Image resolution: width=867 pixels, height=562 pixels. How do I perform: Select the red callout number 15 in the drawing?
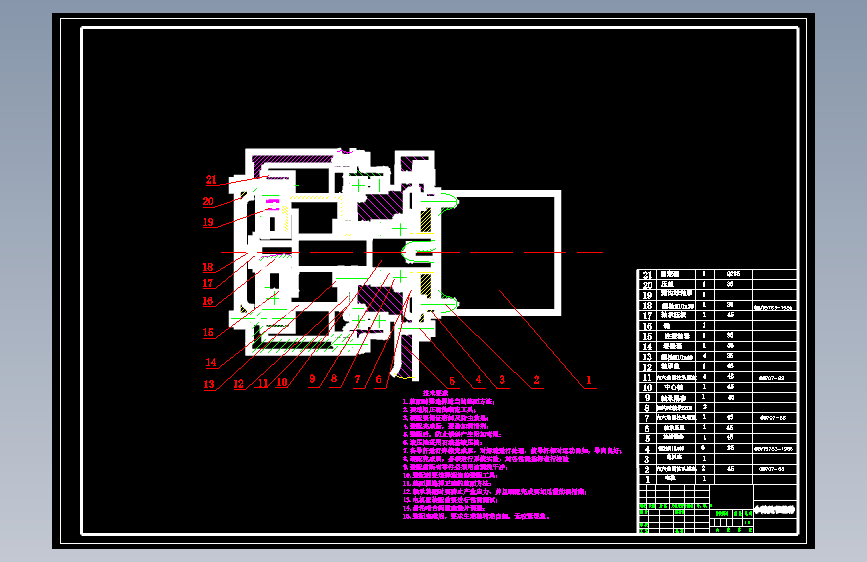click(x=208, y=332)
